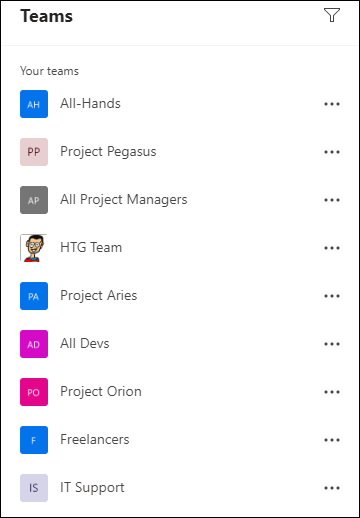The height and width of the screenshot is (518, 360).
Task: Click the All Project Managers AP avatar
Action: pyautogui.click(x=34, y=200)
